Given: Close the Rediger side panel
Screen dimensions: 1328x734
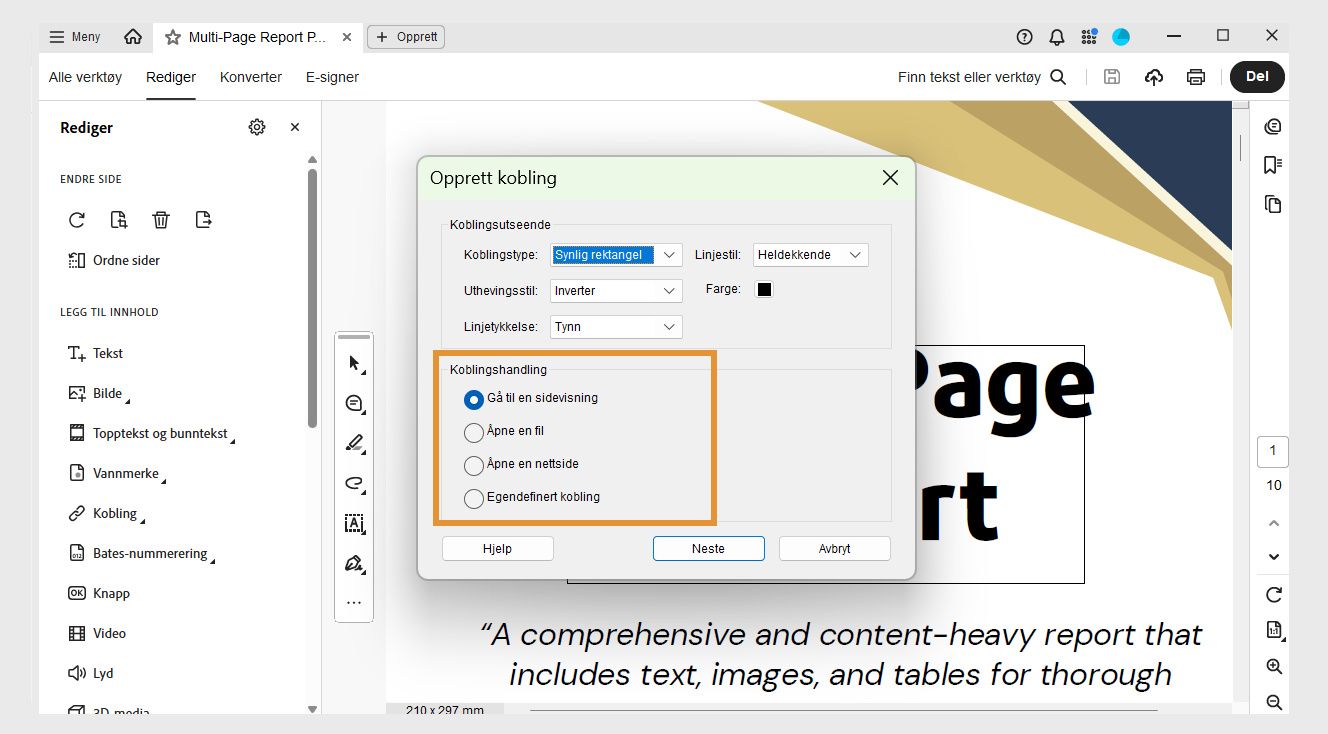Looking at the screenshot, I should [295, 127].
